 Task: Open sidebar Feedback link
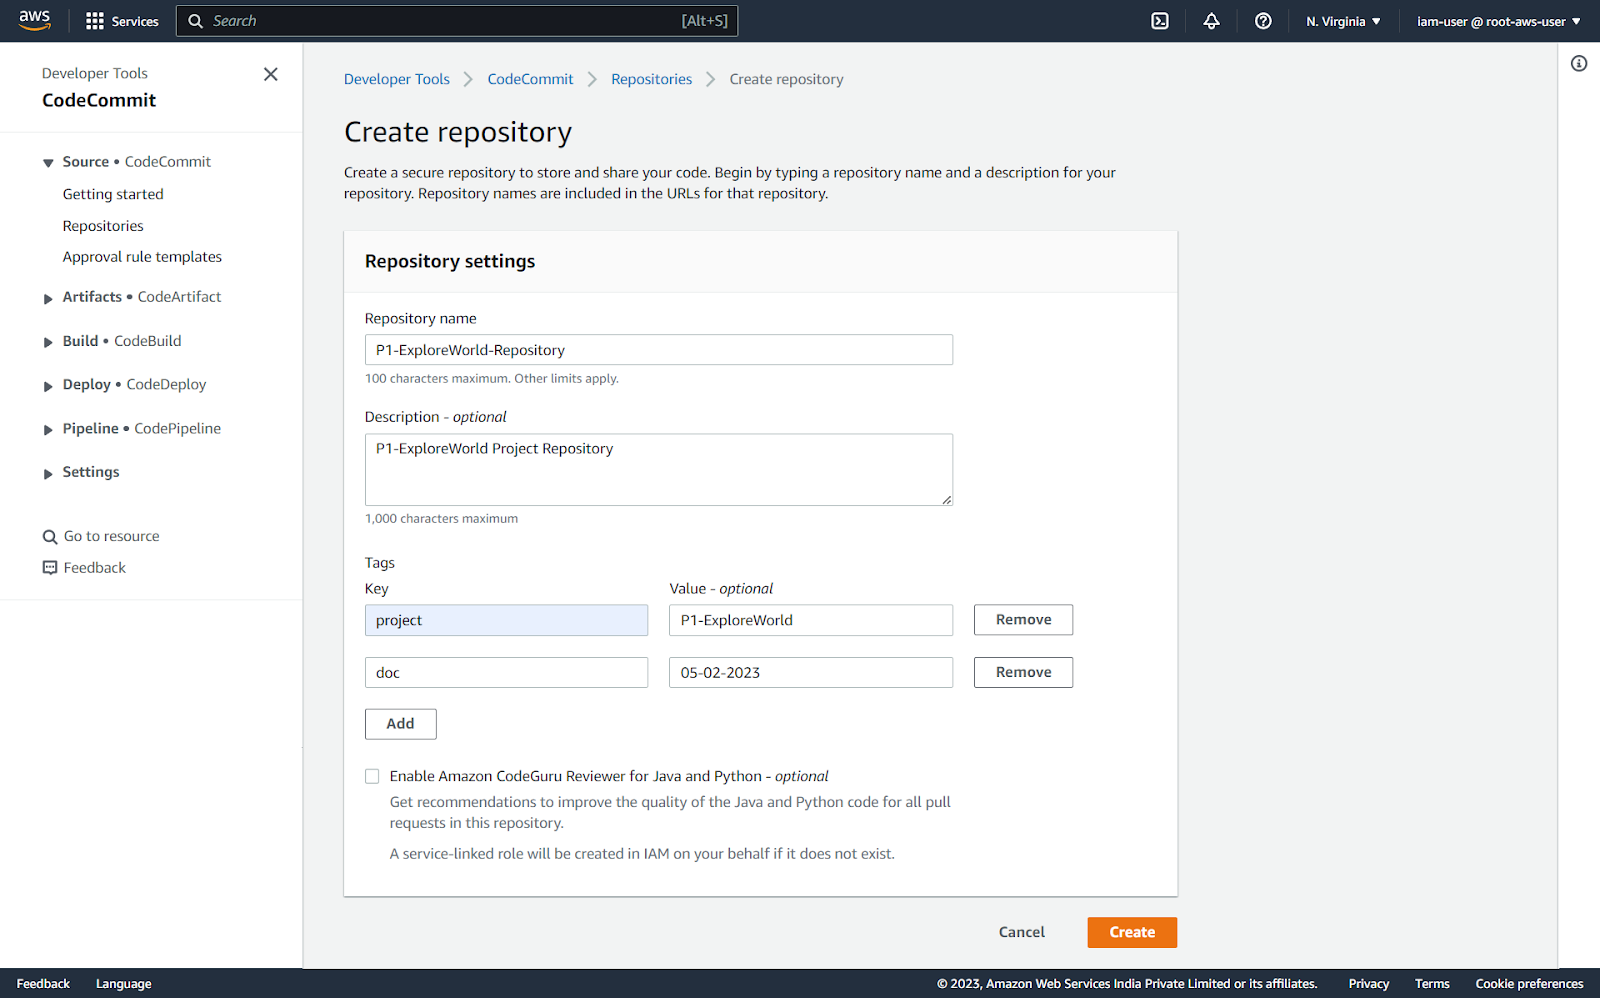[x=94, y=567]
